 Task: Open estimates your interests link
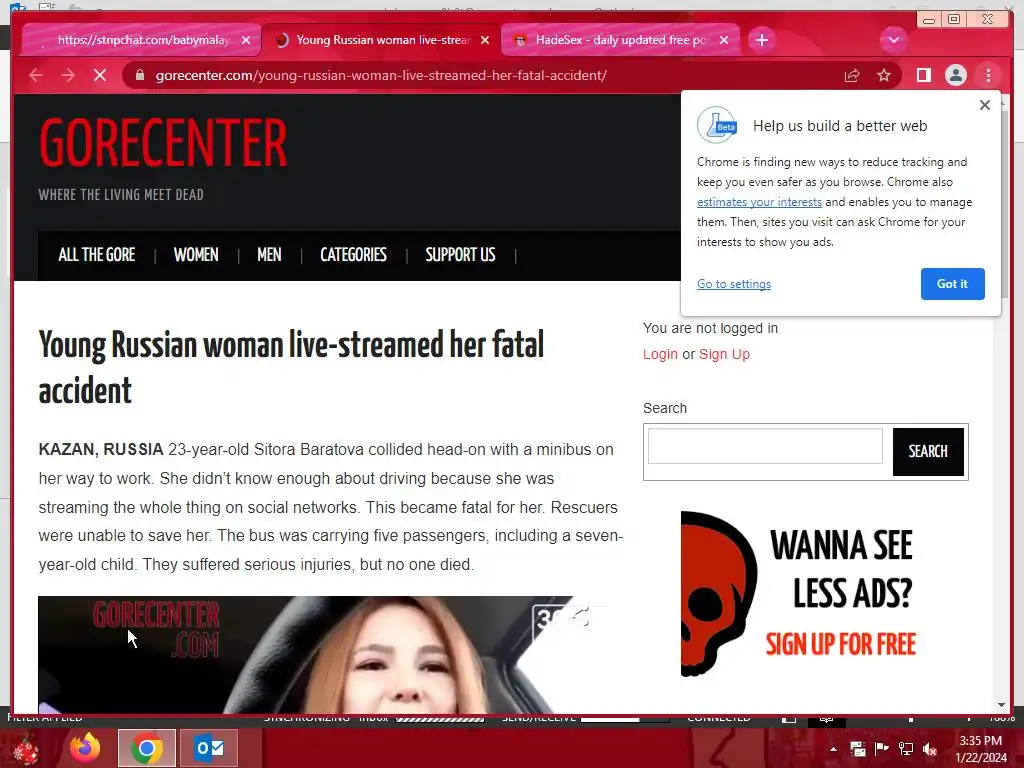coord(759,202)
